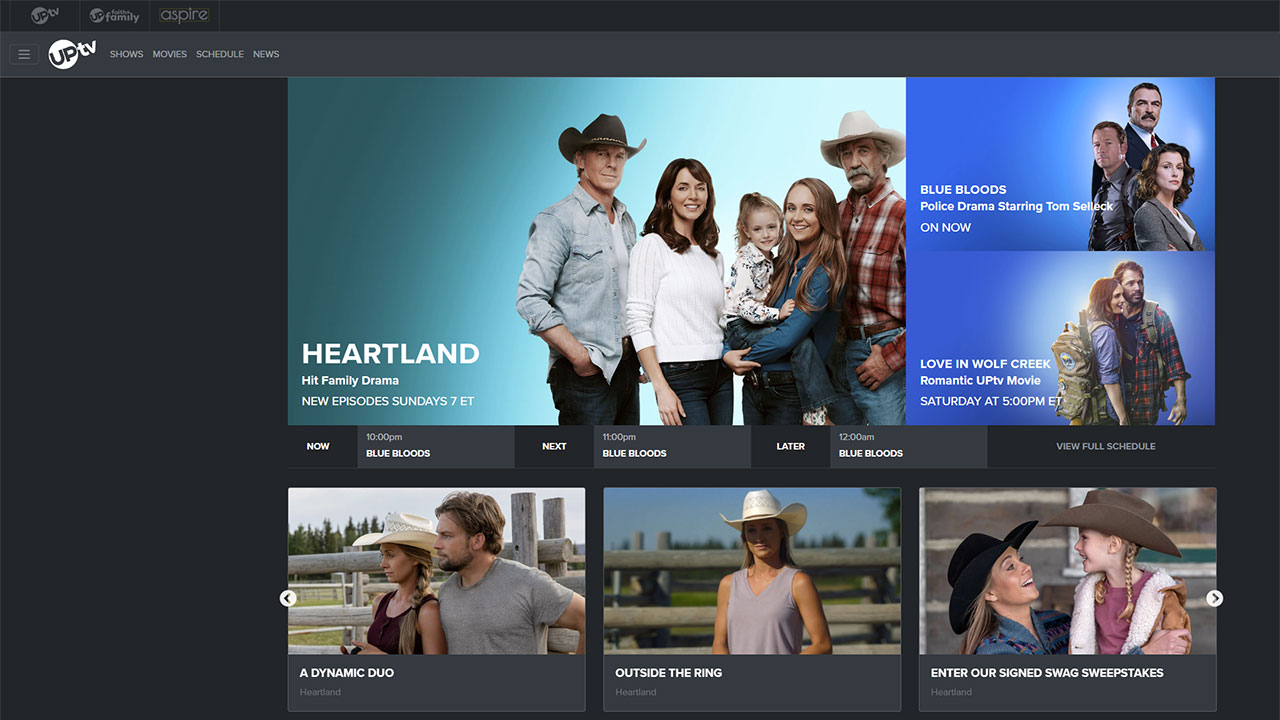This screenshot has width=1280, height=720.
Task: Click ENTER OUR SIGNED SWAG SWEEPSTAKES title
Action: [x=1047, y=673]
